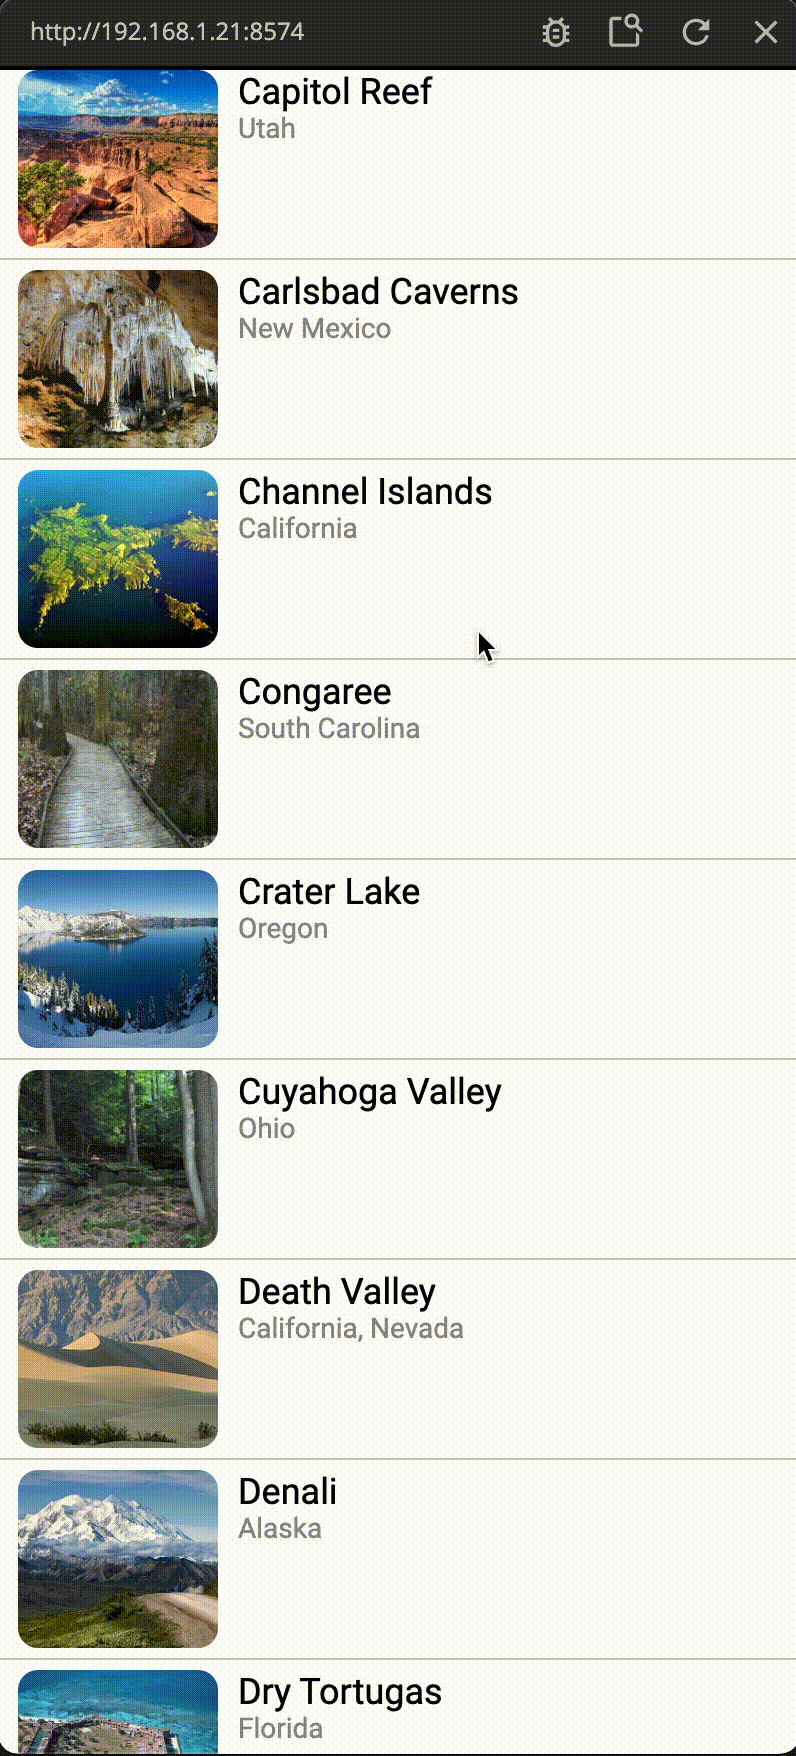Open the Capitol Reef thumbnail
Viewport: 796px width, 1756px height.
click(118, 158)
